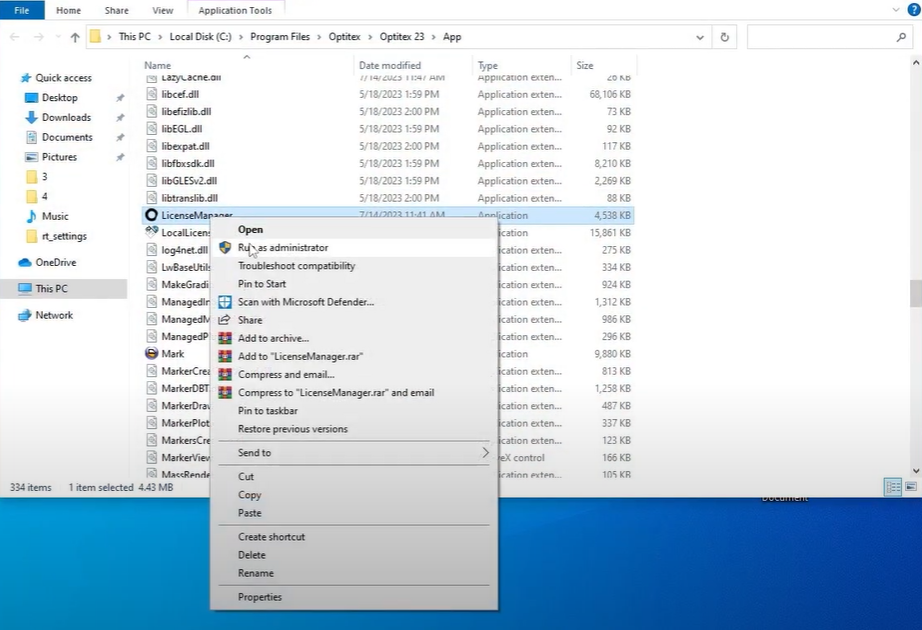Click the WinRAR icon beside Add to archive

coord(225,338)
